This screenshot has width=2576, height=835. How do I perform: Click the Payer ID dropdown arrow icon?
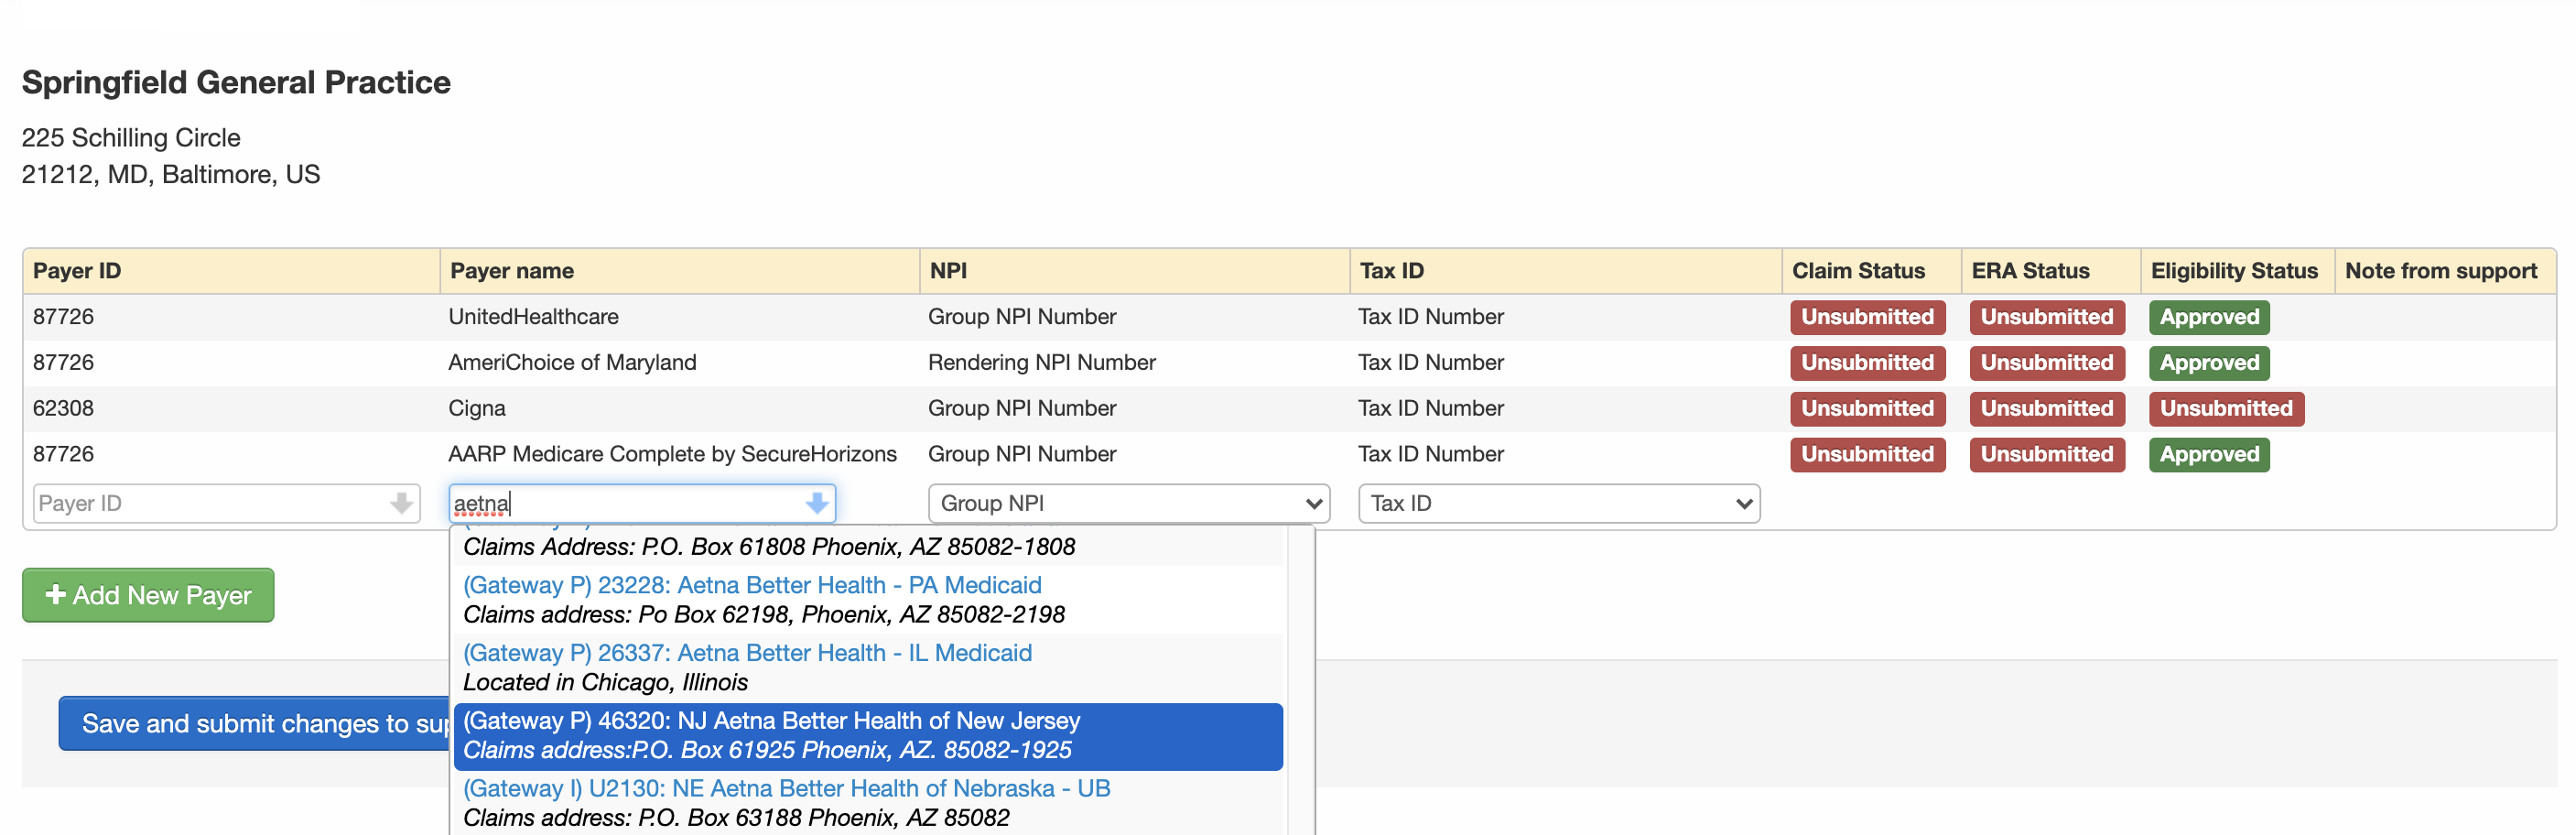tap(401, 503)
